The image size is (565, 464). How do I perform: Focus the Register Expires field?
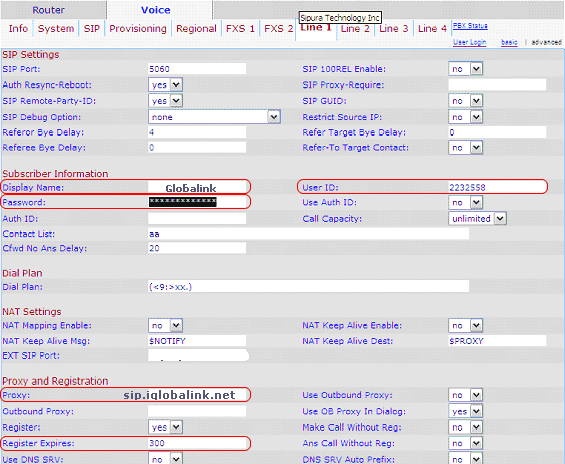coord(197,443)
